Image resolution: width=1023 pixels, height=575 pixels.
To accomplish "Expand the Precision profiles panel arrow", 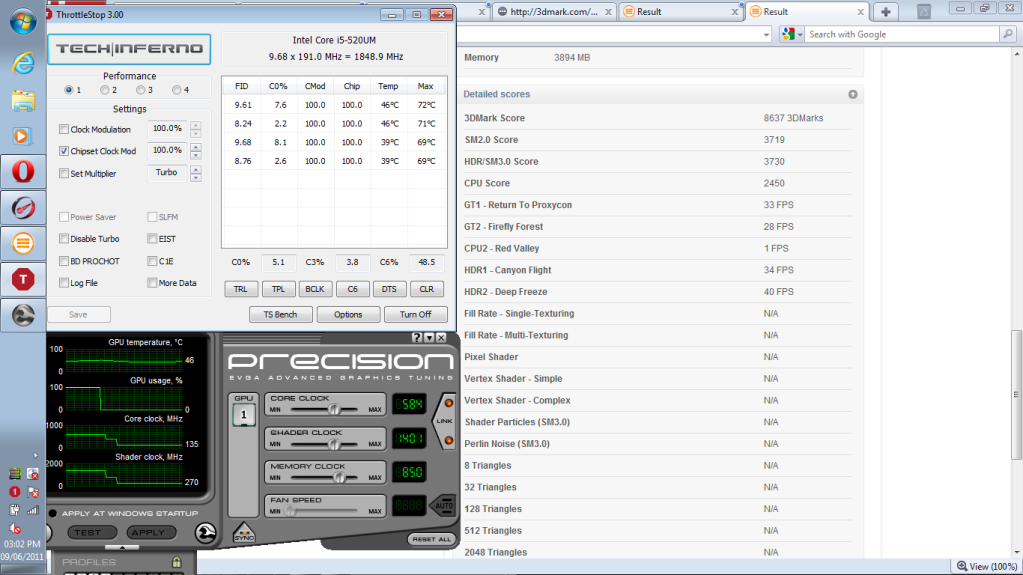I will 122,547.
